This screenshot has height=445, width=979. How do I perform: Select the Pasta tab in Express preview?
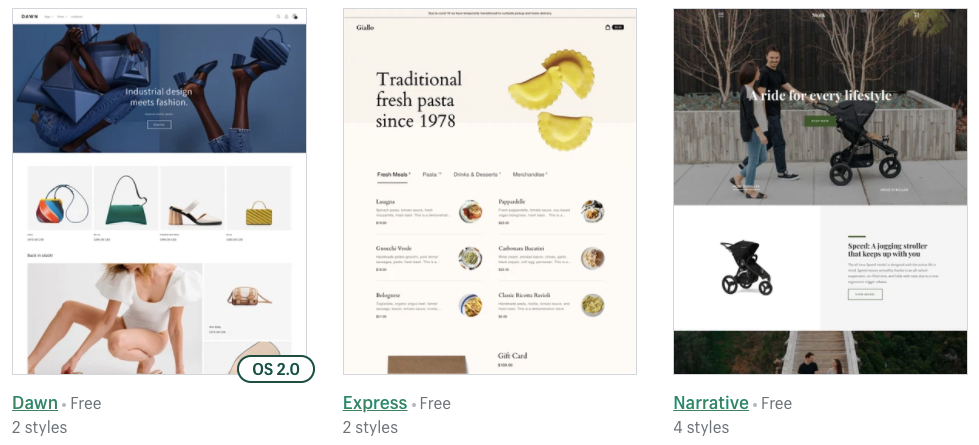pos(431,175)
